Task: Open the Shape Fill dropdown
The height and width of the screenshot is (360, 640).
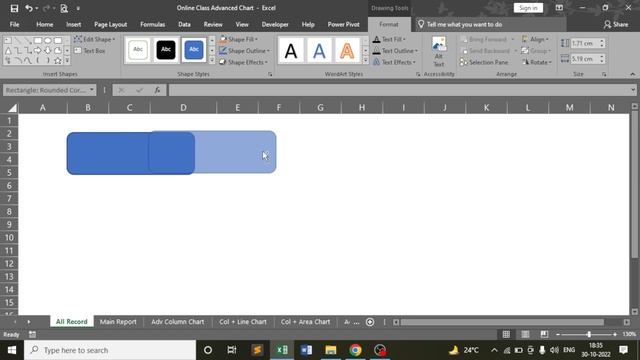Action: point(239,39)
